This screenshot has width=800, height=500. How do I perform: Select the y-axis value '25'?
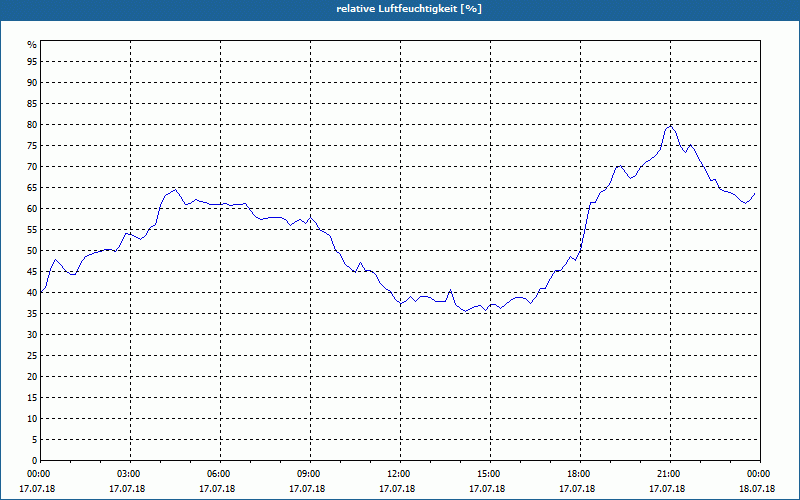[32, 356]
